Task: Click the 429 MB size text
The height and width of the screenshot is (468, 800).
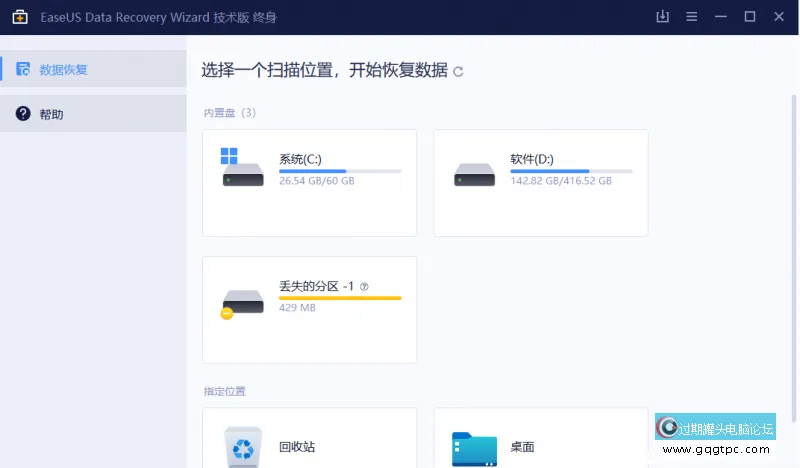Action: tap(297, 308)
